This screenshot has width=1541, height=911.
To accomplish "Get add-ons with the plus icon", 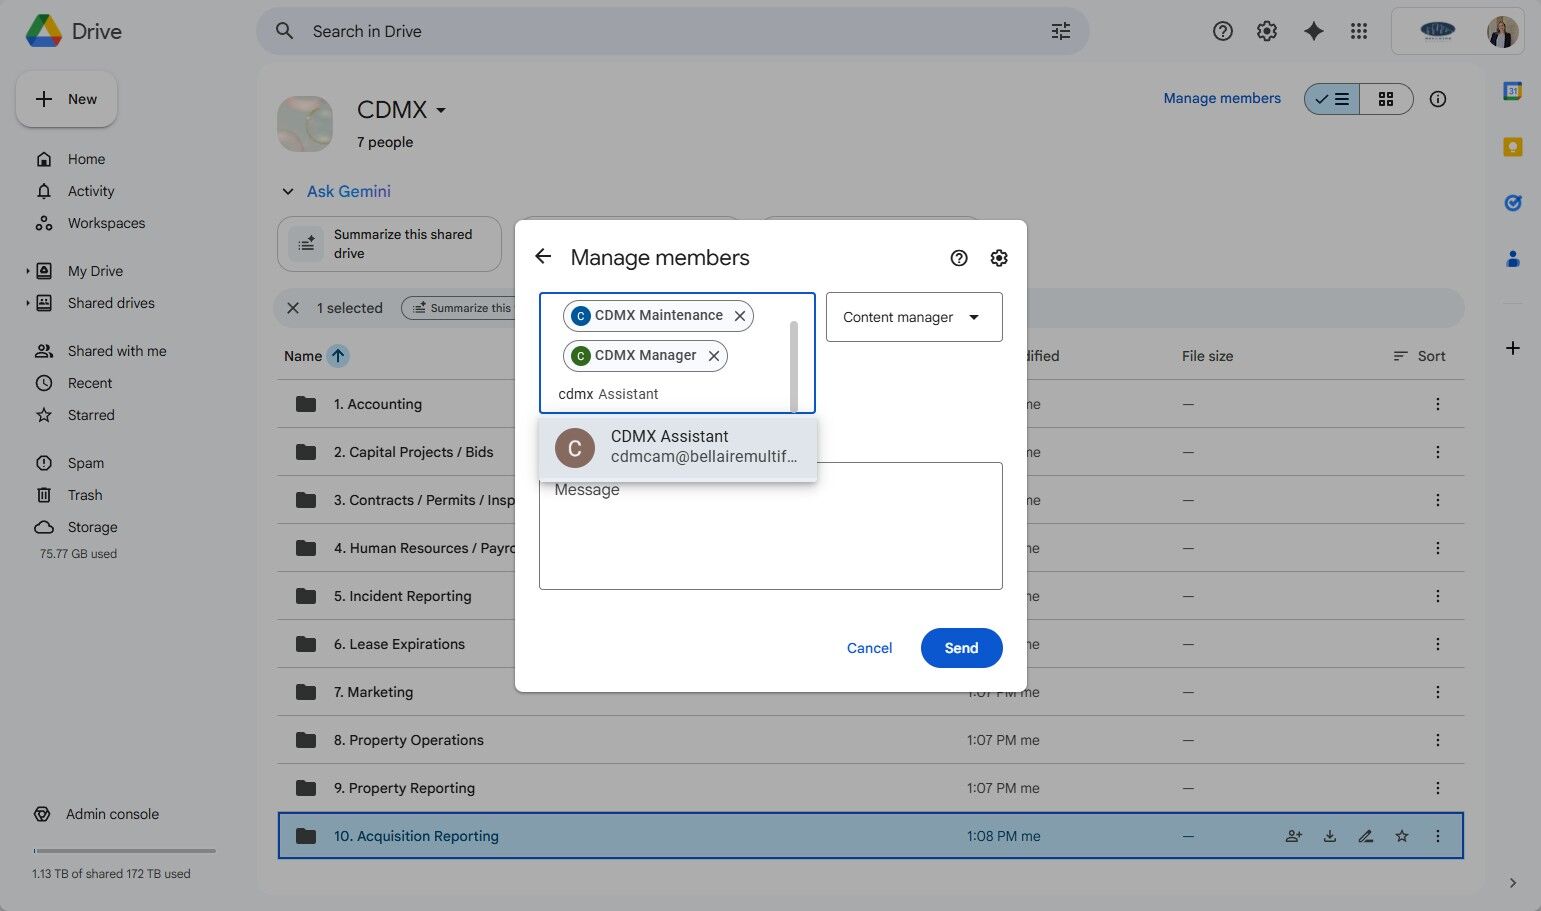I will click(x=1513, y=348).
